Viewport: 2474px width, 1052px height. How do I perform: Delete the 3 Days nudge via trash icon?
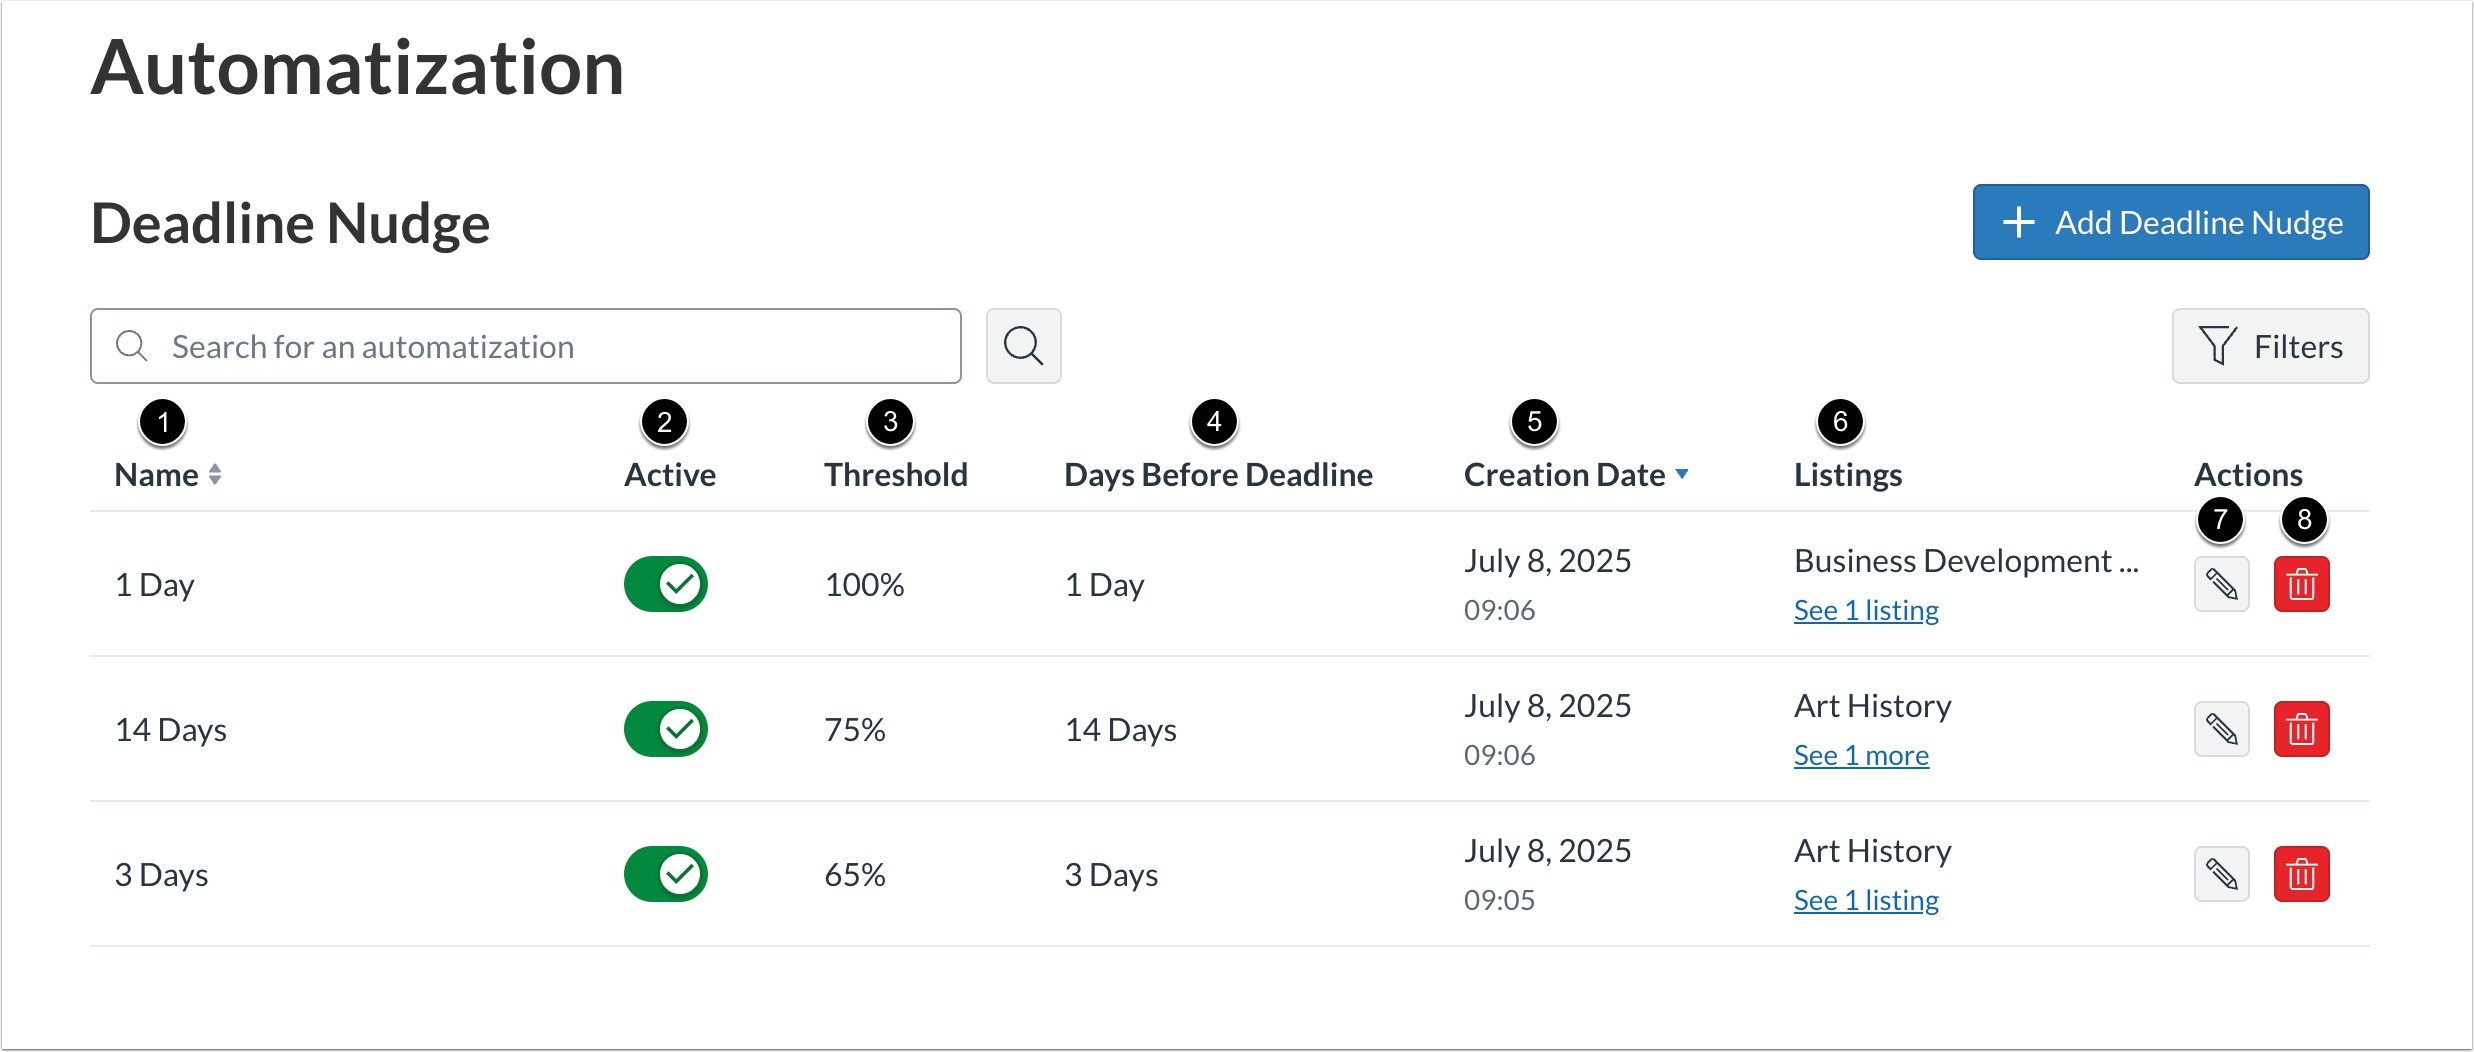[x=2301, y=874]
